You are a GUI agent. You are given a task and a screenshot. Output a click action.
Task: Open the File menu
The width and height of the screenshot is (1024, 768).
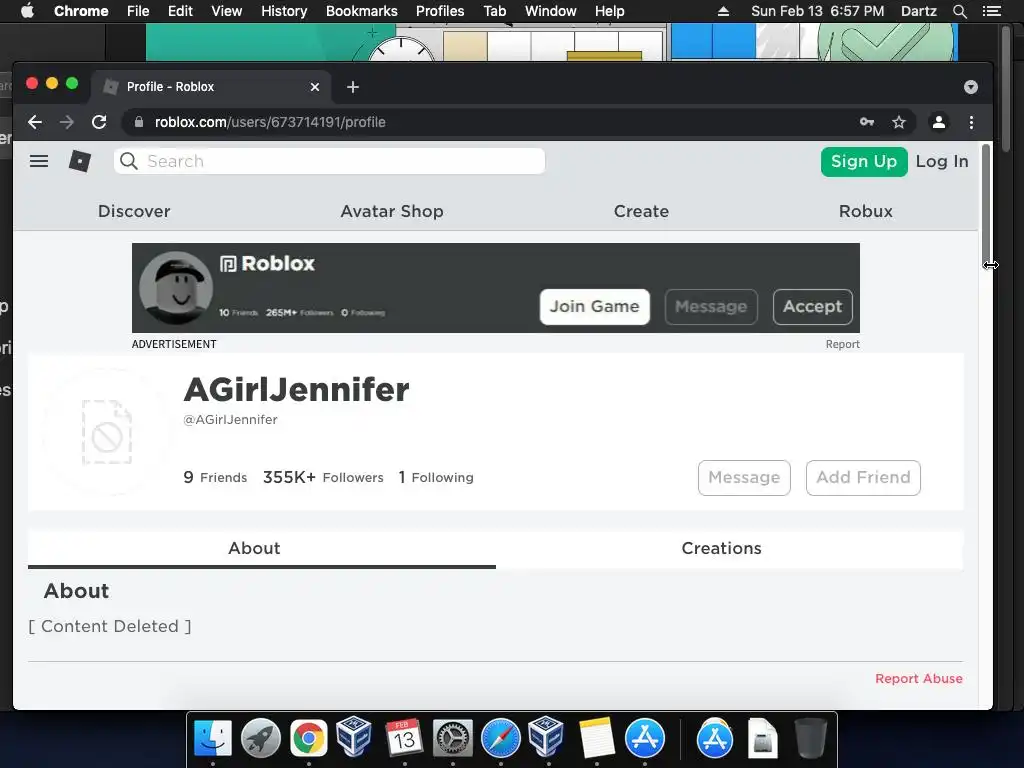(138, 11)
